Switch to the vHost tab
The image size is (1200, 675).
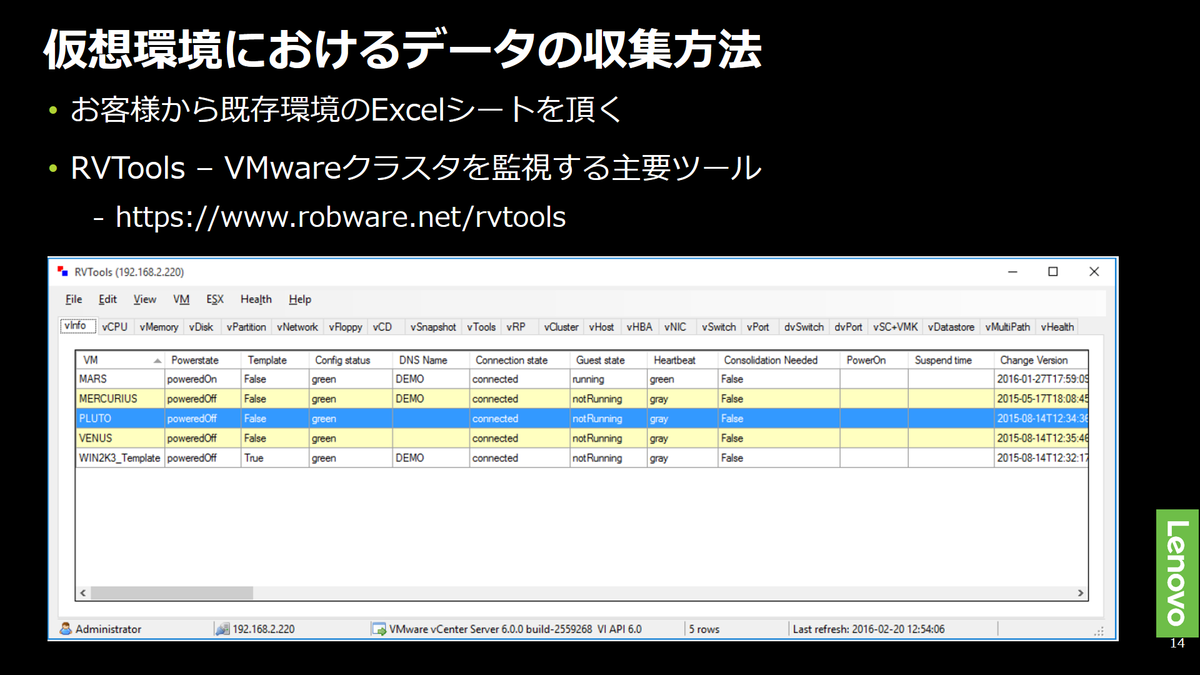pos(602,327)
